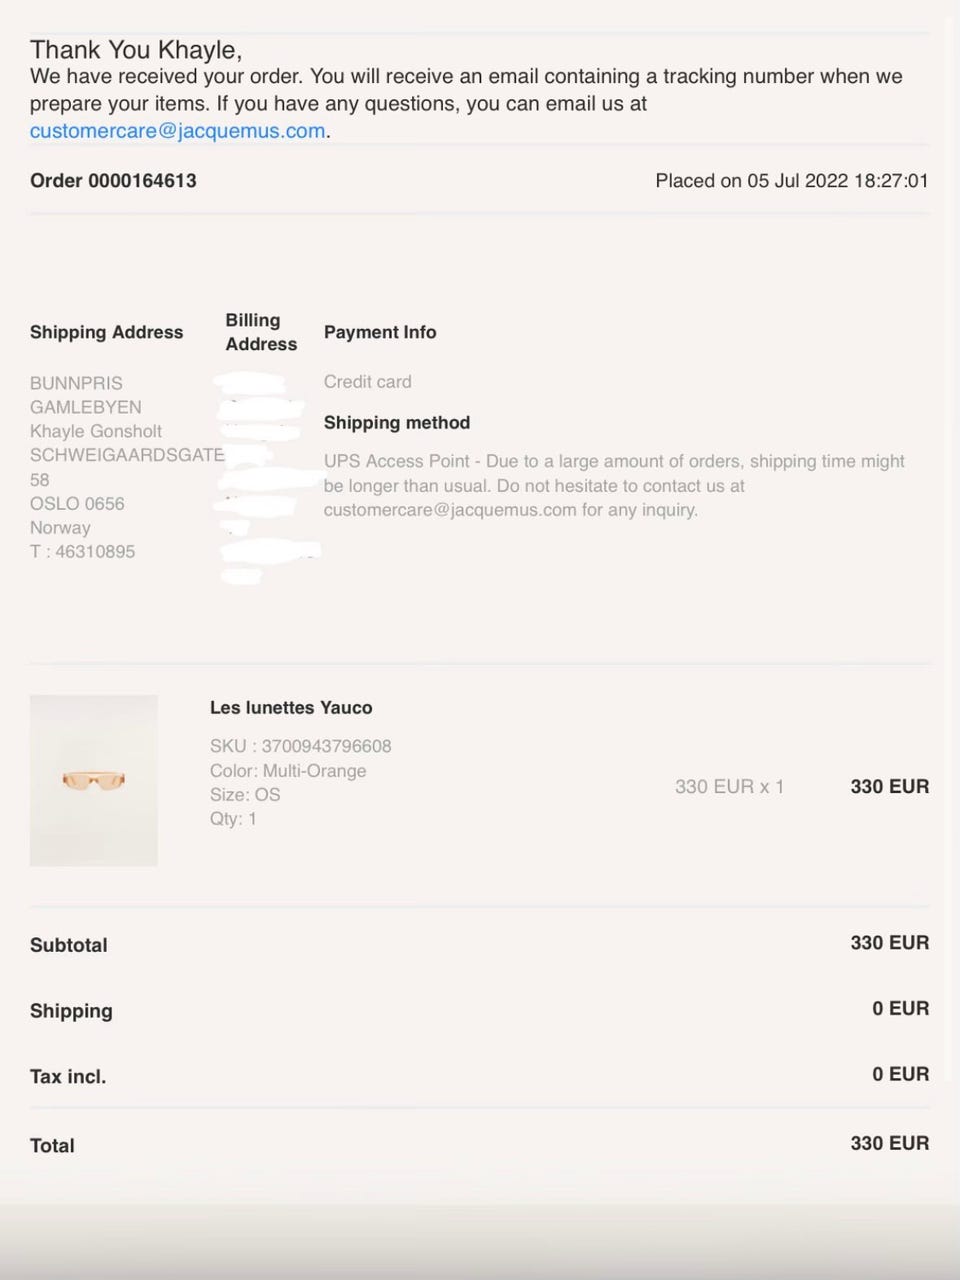960x1280 pixels.
Task: Click the Total 330 EUR amount
Action: click(889, 1143)
